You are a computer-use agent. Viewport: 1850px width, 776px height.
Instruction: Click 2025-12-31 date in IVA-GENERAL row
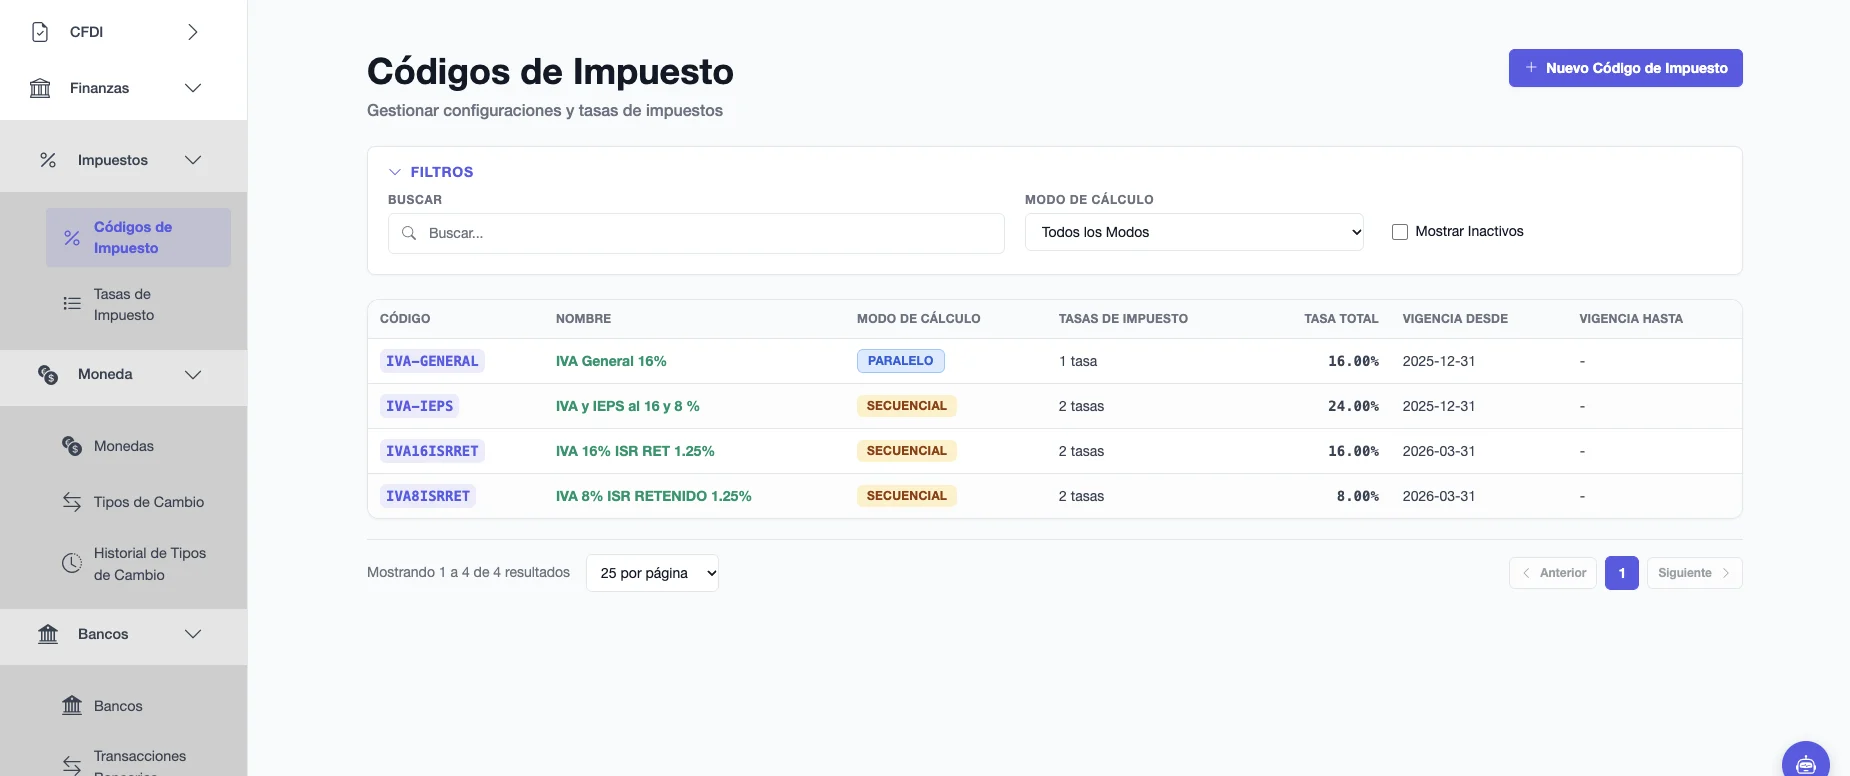pos(1439,361)
